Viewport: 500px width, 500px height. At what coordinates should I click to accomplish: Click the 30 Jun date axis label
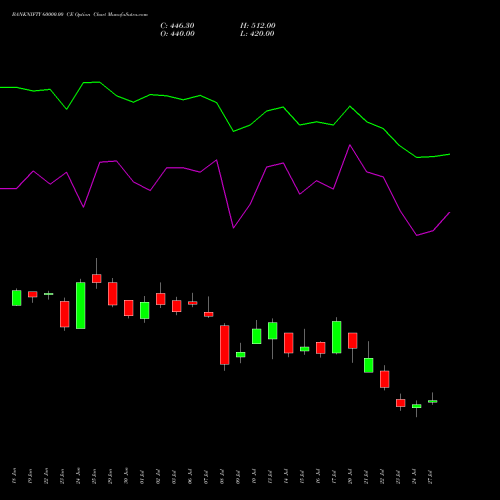click(x=126, y=476)
